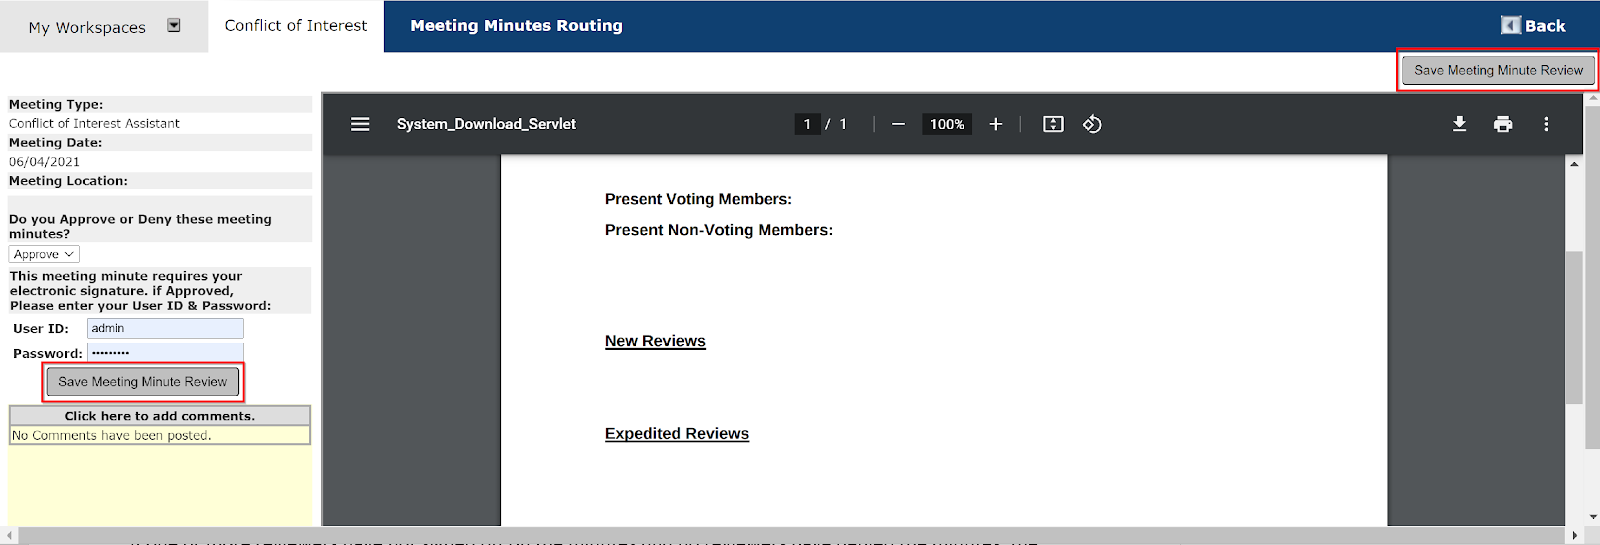Expand the My Workspaces dropdown arrow
Screen dimensions: 1600x545
pos(174,26)
